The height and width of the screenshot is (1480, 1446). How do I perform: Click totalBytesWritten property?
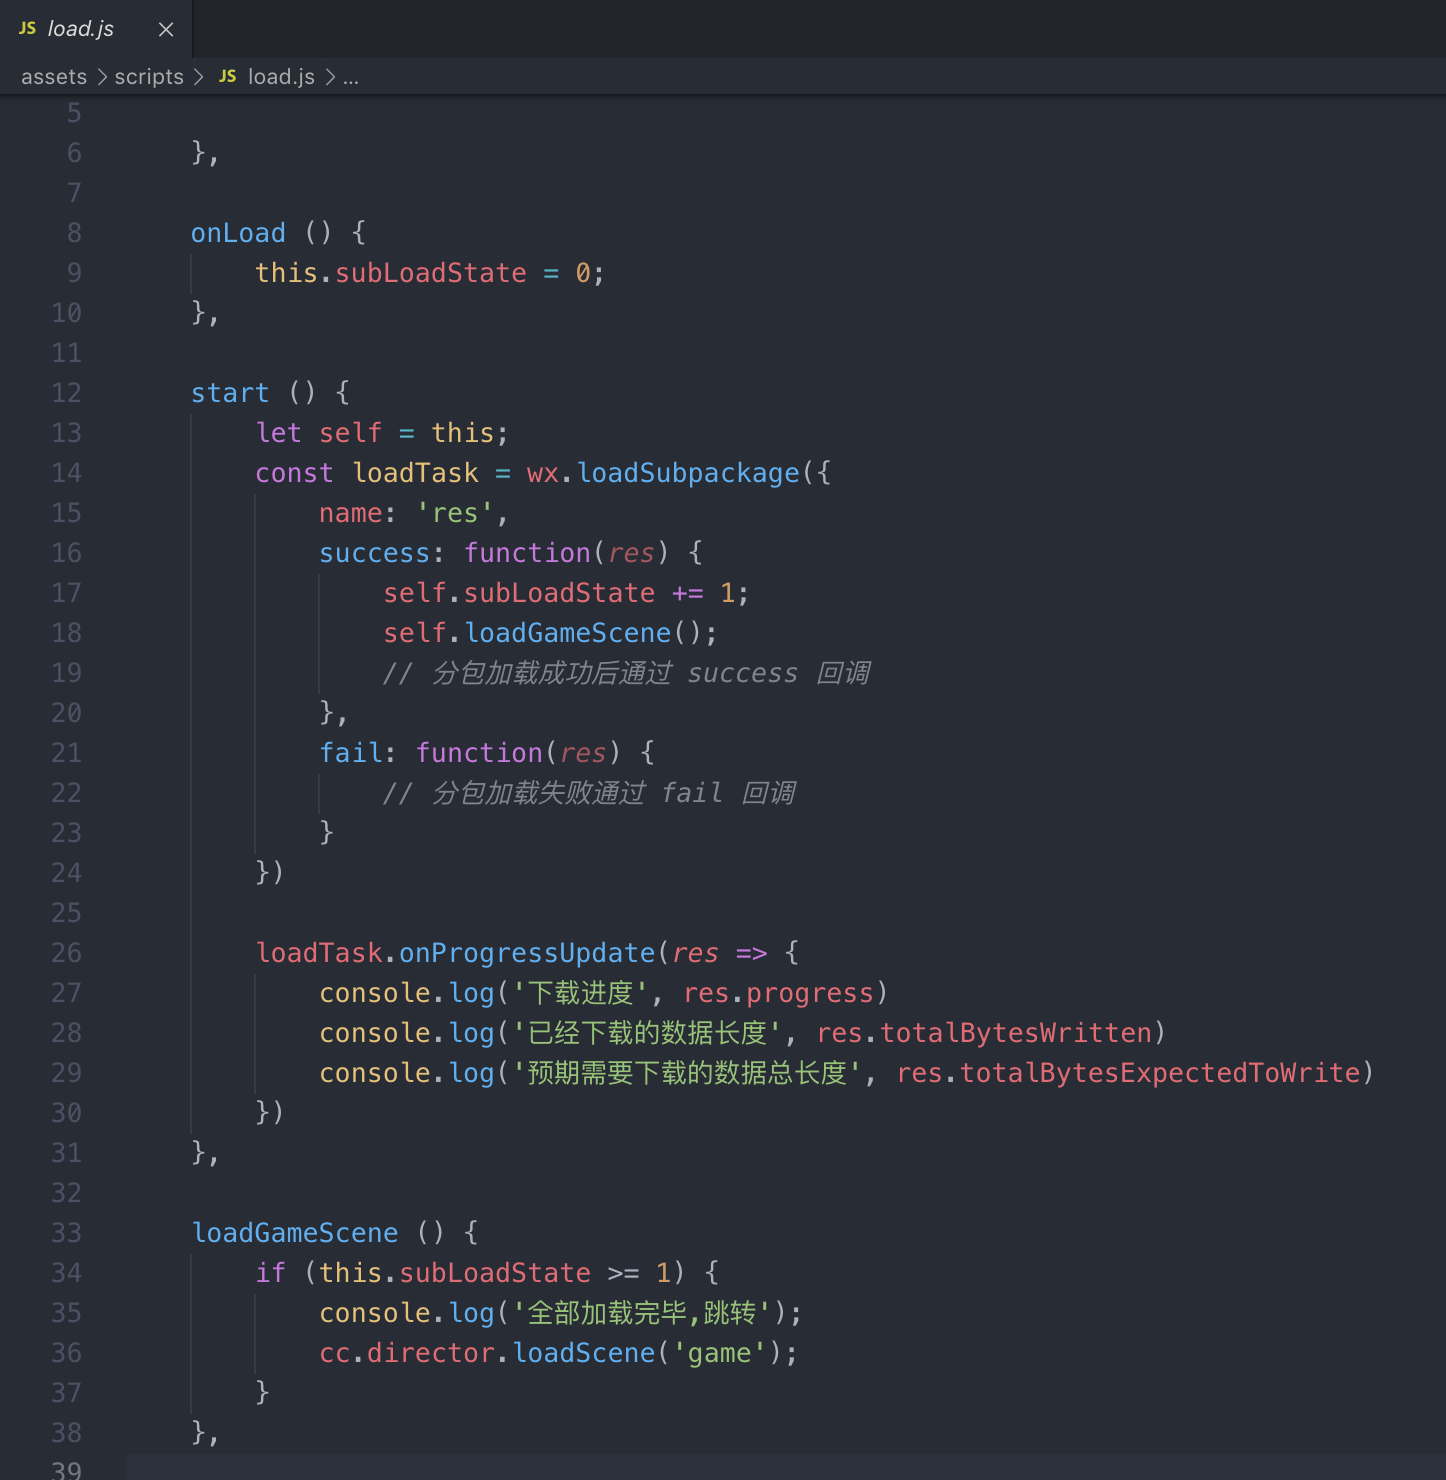tap(1016, 1033)
